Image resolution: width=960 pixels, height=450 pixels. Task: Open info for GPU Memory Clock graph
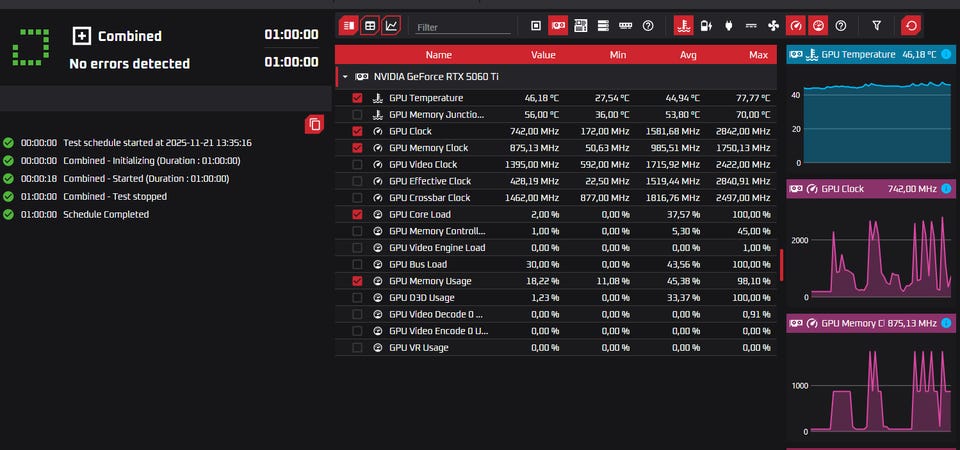[946, 323]
